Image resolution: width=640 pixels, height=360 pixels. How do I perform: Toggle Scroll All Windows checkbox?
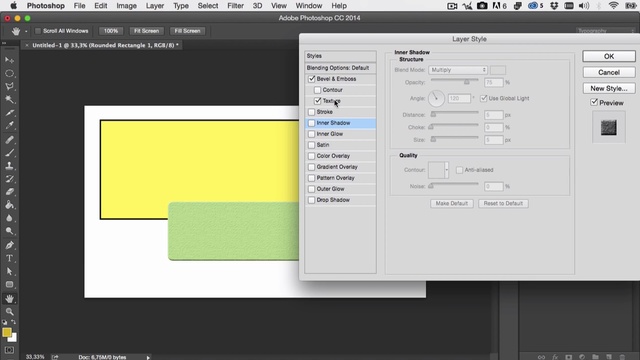(38, 31)
